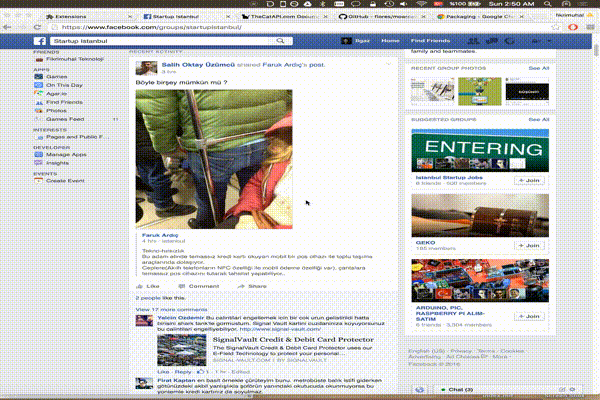Open the shared post photo
The height and width of the screenshot is (400, 600).
pos(214,159)
